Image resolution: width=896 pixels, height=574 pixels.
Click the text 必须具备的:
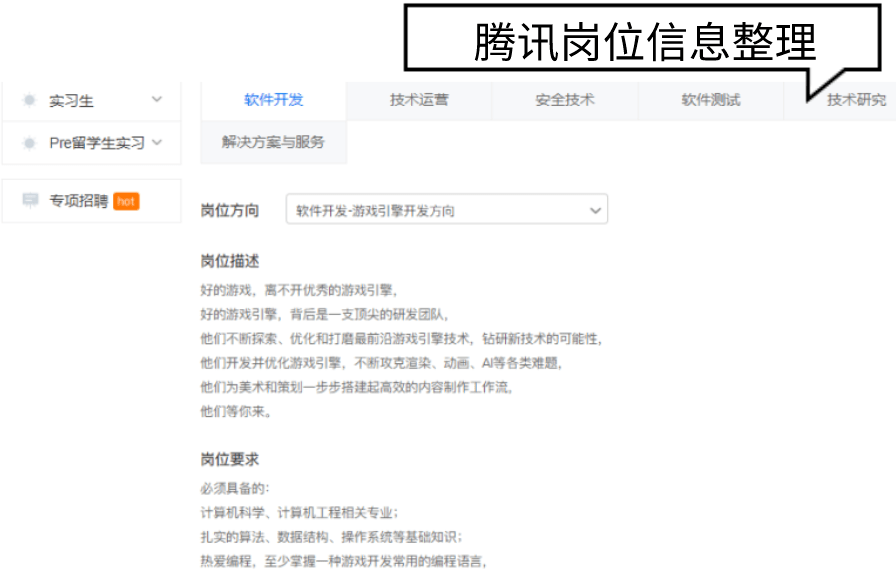pyautogui.click(x=234, y=488)
